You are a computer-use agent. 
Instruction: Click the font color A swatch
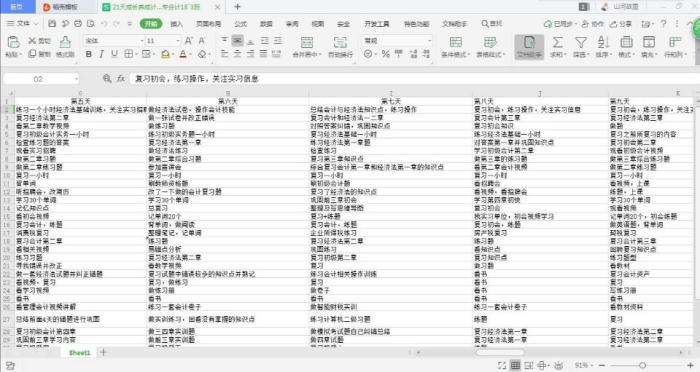(183, 54)
